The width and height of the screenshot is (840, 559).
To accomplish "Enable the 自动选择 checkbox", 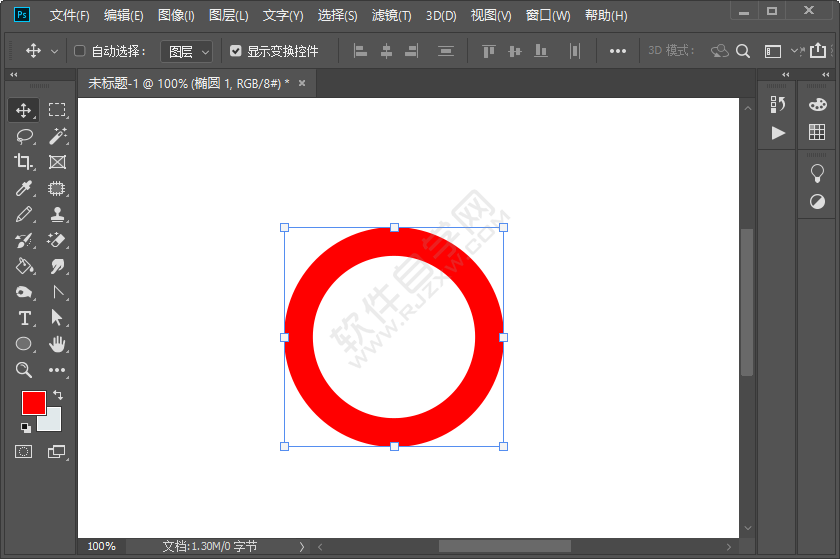I will [x=80, y=51].
